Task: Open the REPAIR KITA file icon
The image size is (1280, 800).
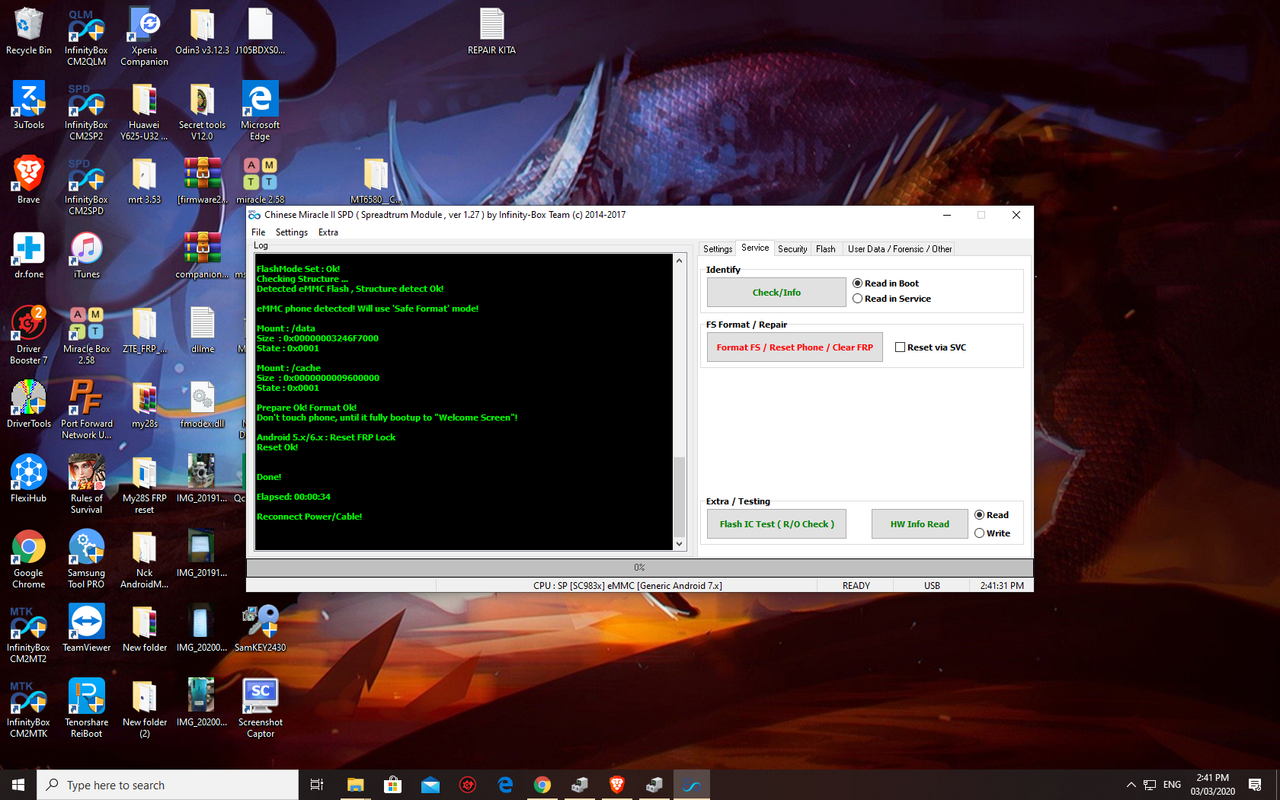Action: click(x=492, y=31)
